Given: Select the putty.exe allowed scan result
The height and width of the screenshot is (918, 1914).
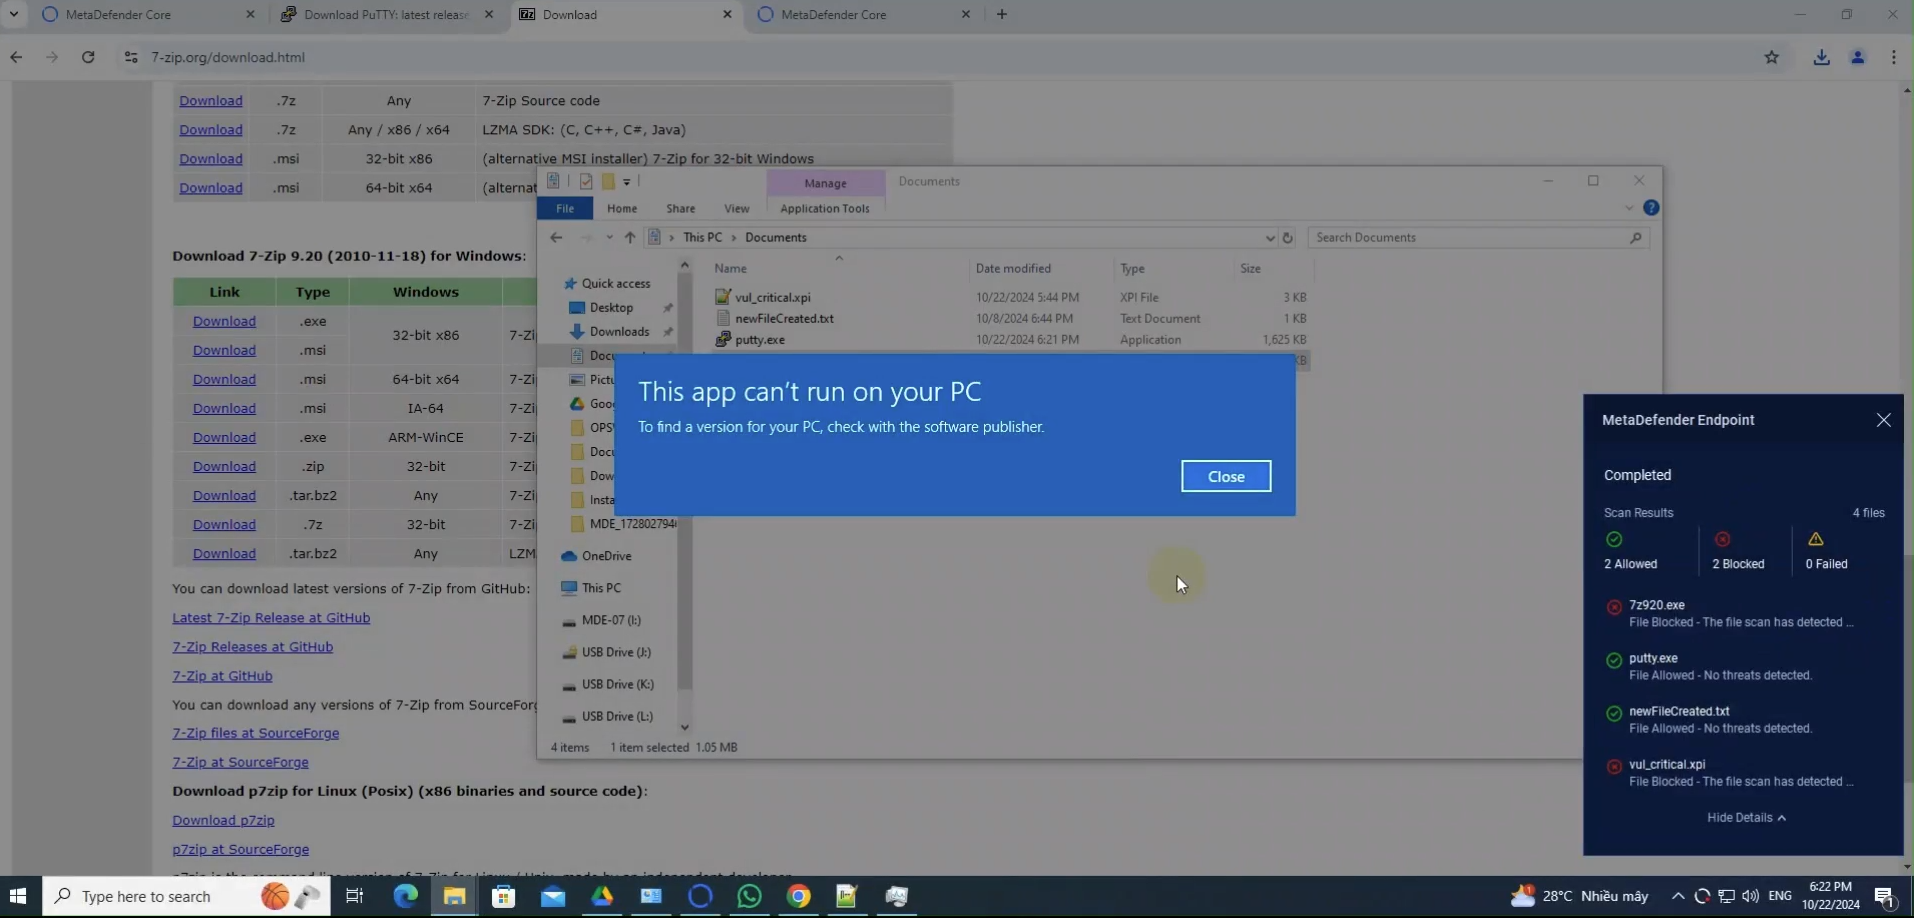Looking at the screenshot, I should (x=1741, y=666).
